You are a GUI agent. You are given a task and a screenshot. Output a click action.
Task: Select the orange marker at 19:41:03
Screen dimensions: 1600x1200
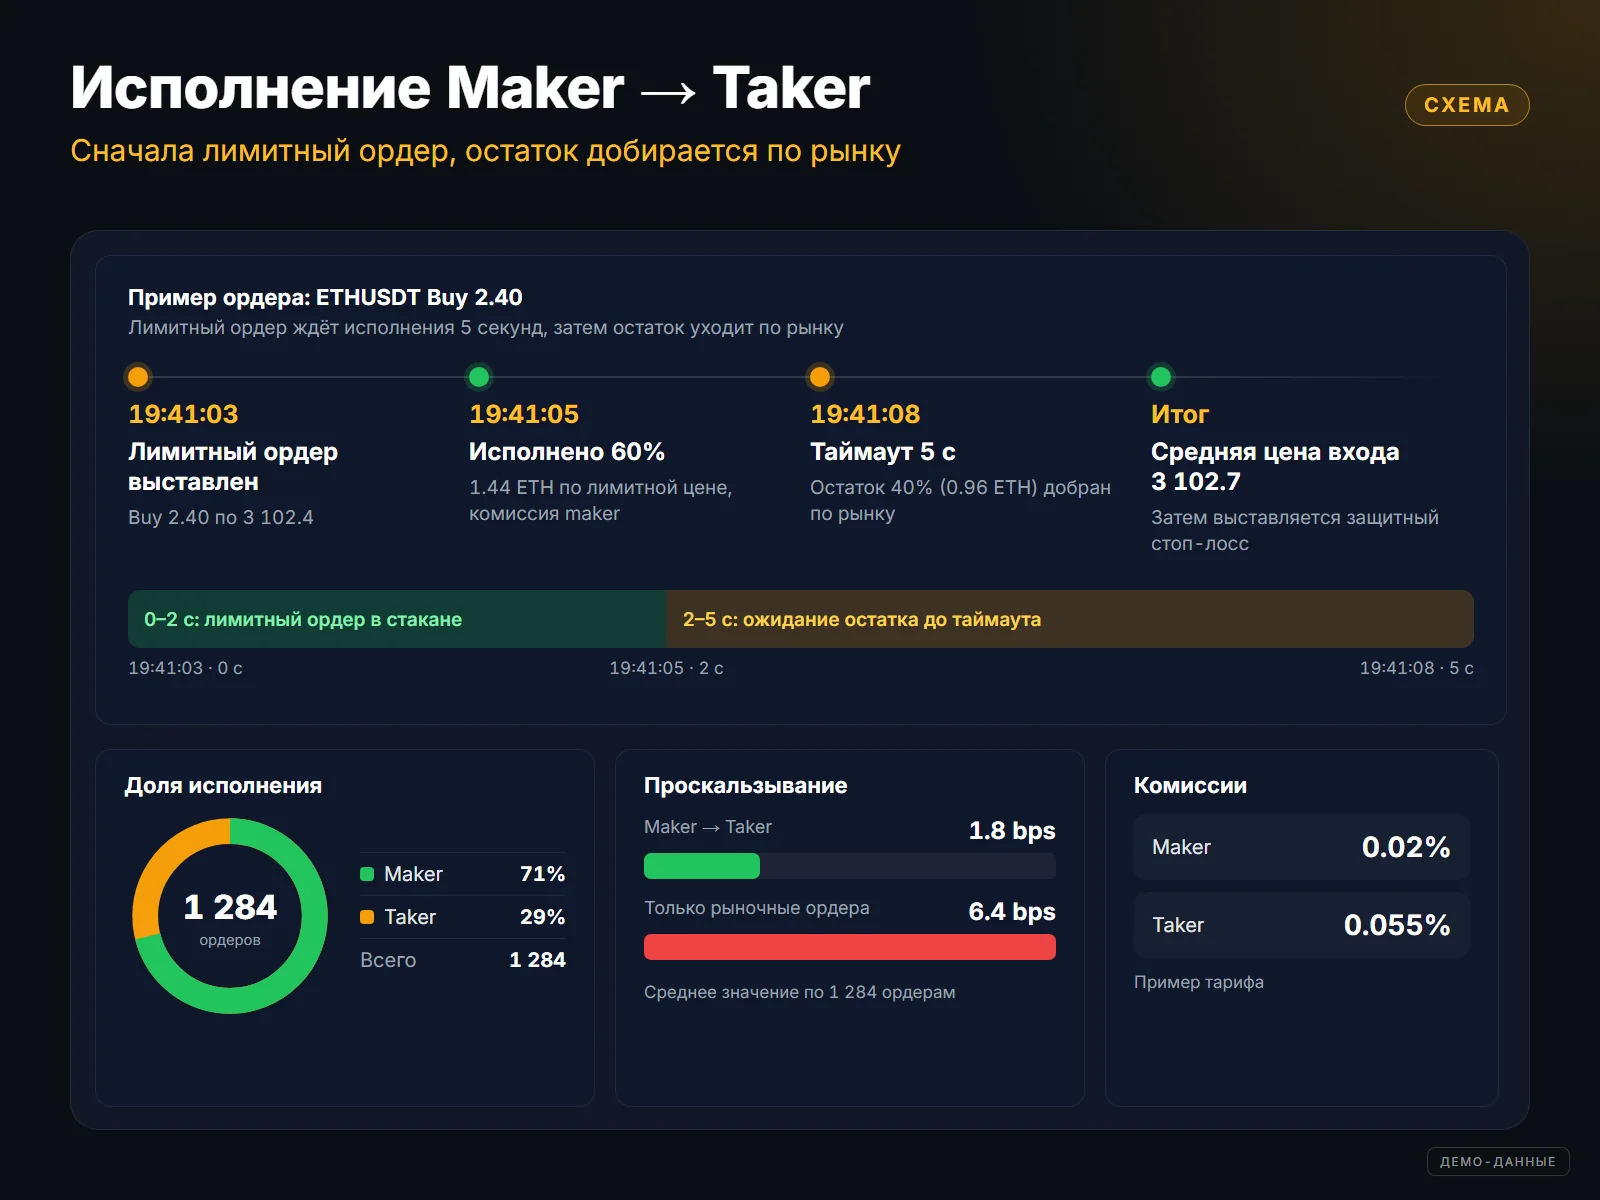click(x=138, y=377)
